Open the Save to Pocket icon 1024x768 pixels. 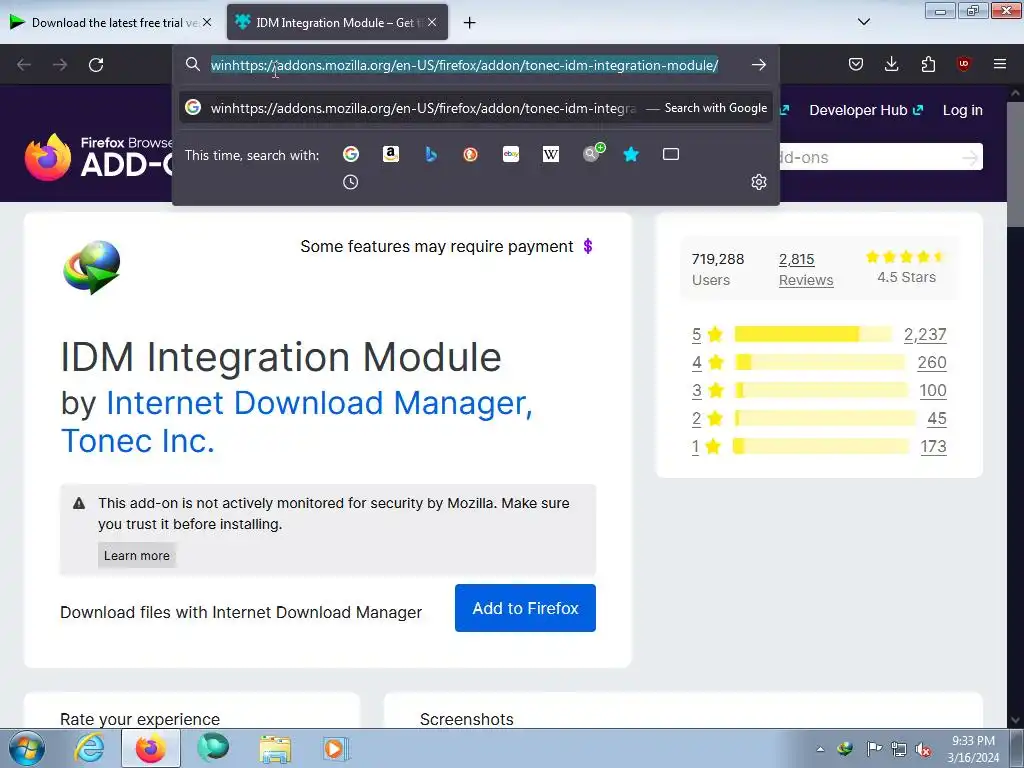pyautogui.click(x=856, y=64)
